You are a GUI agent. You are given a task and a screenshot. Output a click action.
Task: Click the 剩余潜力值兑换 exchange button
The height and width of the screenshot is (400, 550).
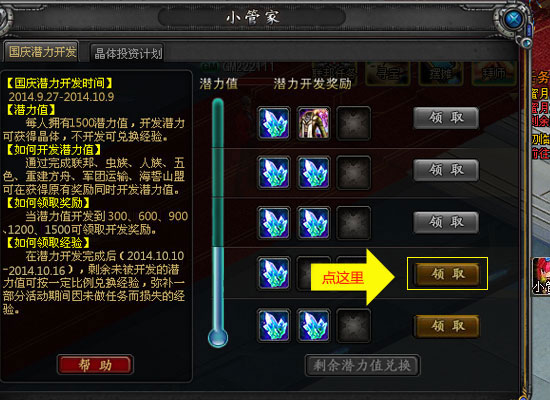[362, 366]
